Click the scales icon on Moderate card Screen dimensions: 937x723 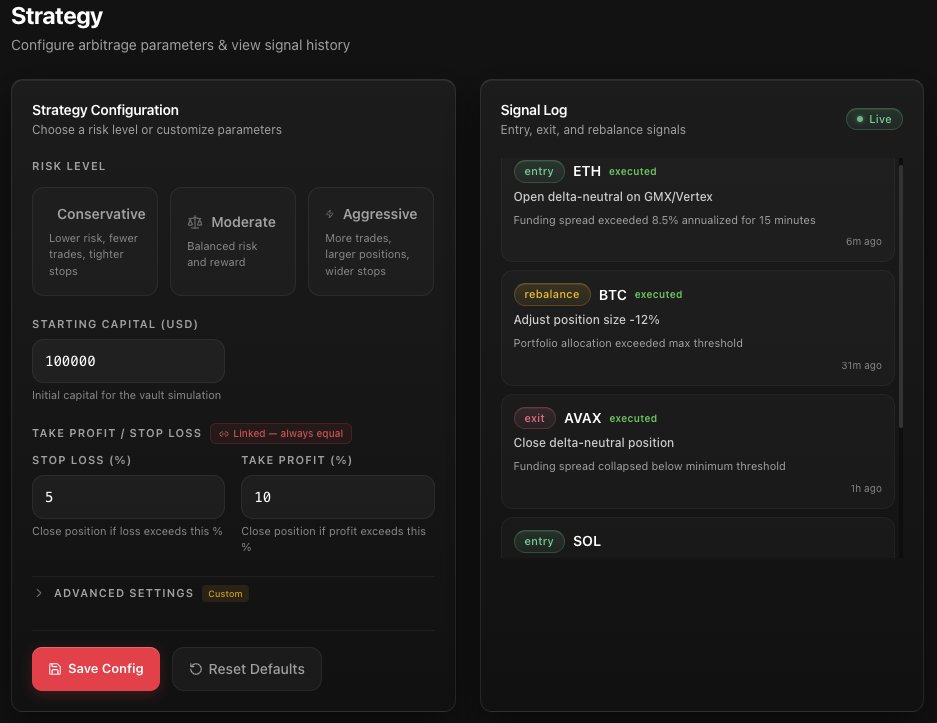pyautogui.click(x=195, y=222)
